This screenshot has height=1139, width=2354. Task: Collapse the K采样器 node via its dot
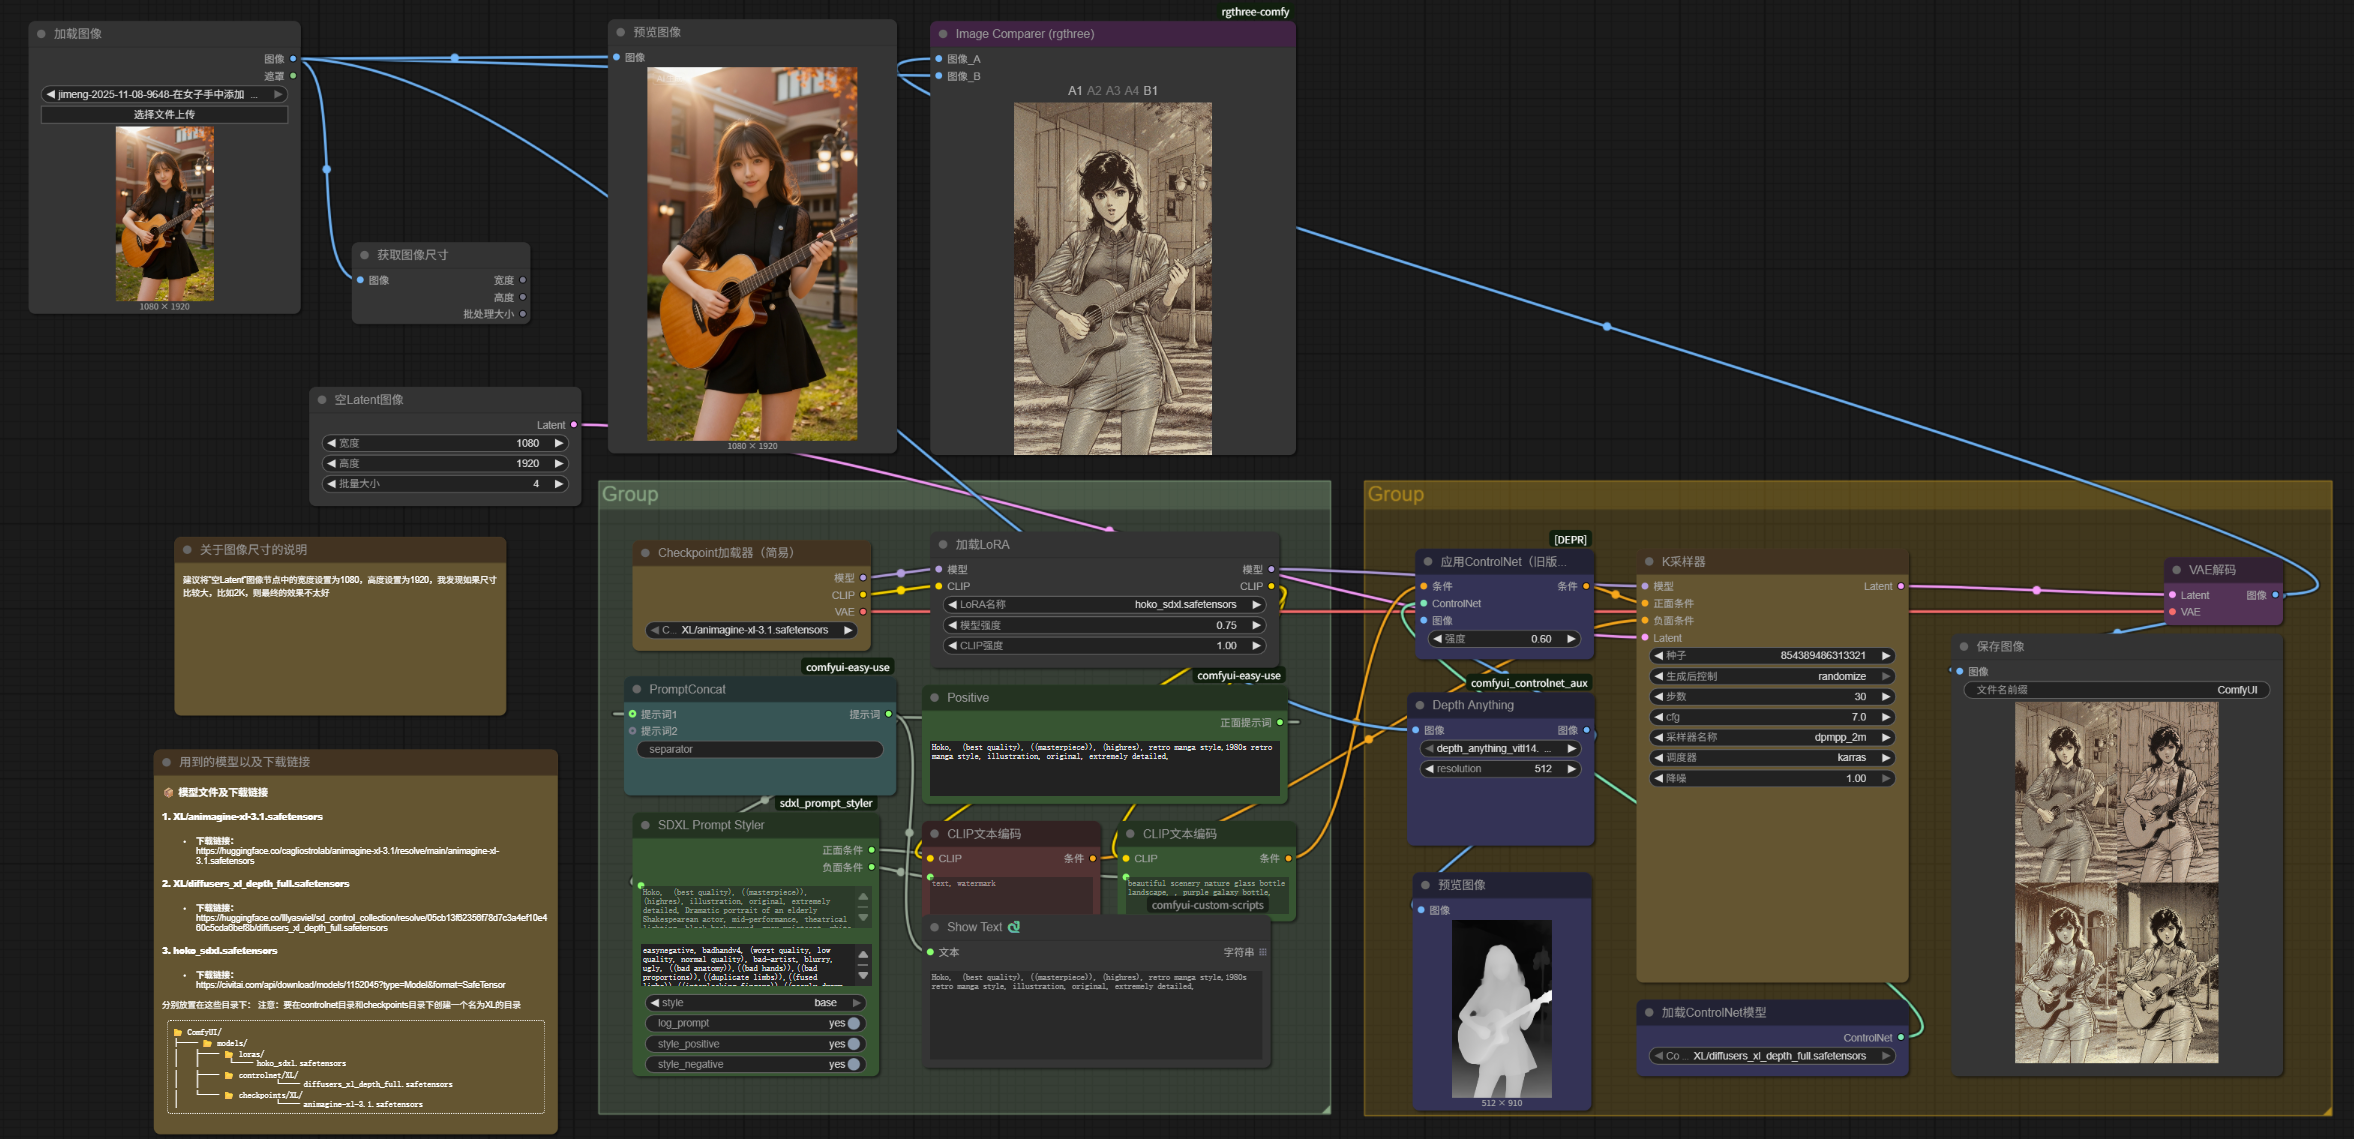pos(1649,562)
